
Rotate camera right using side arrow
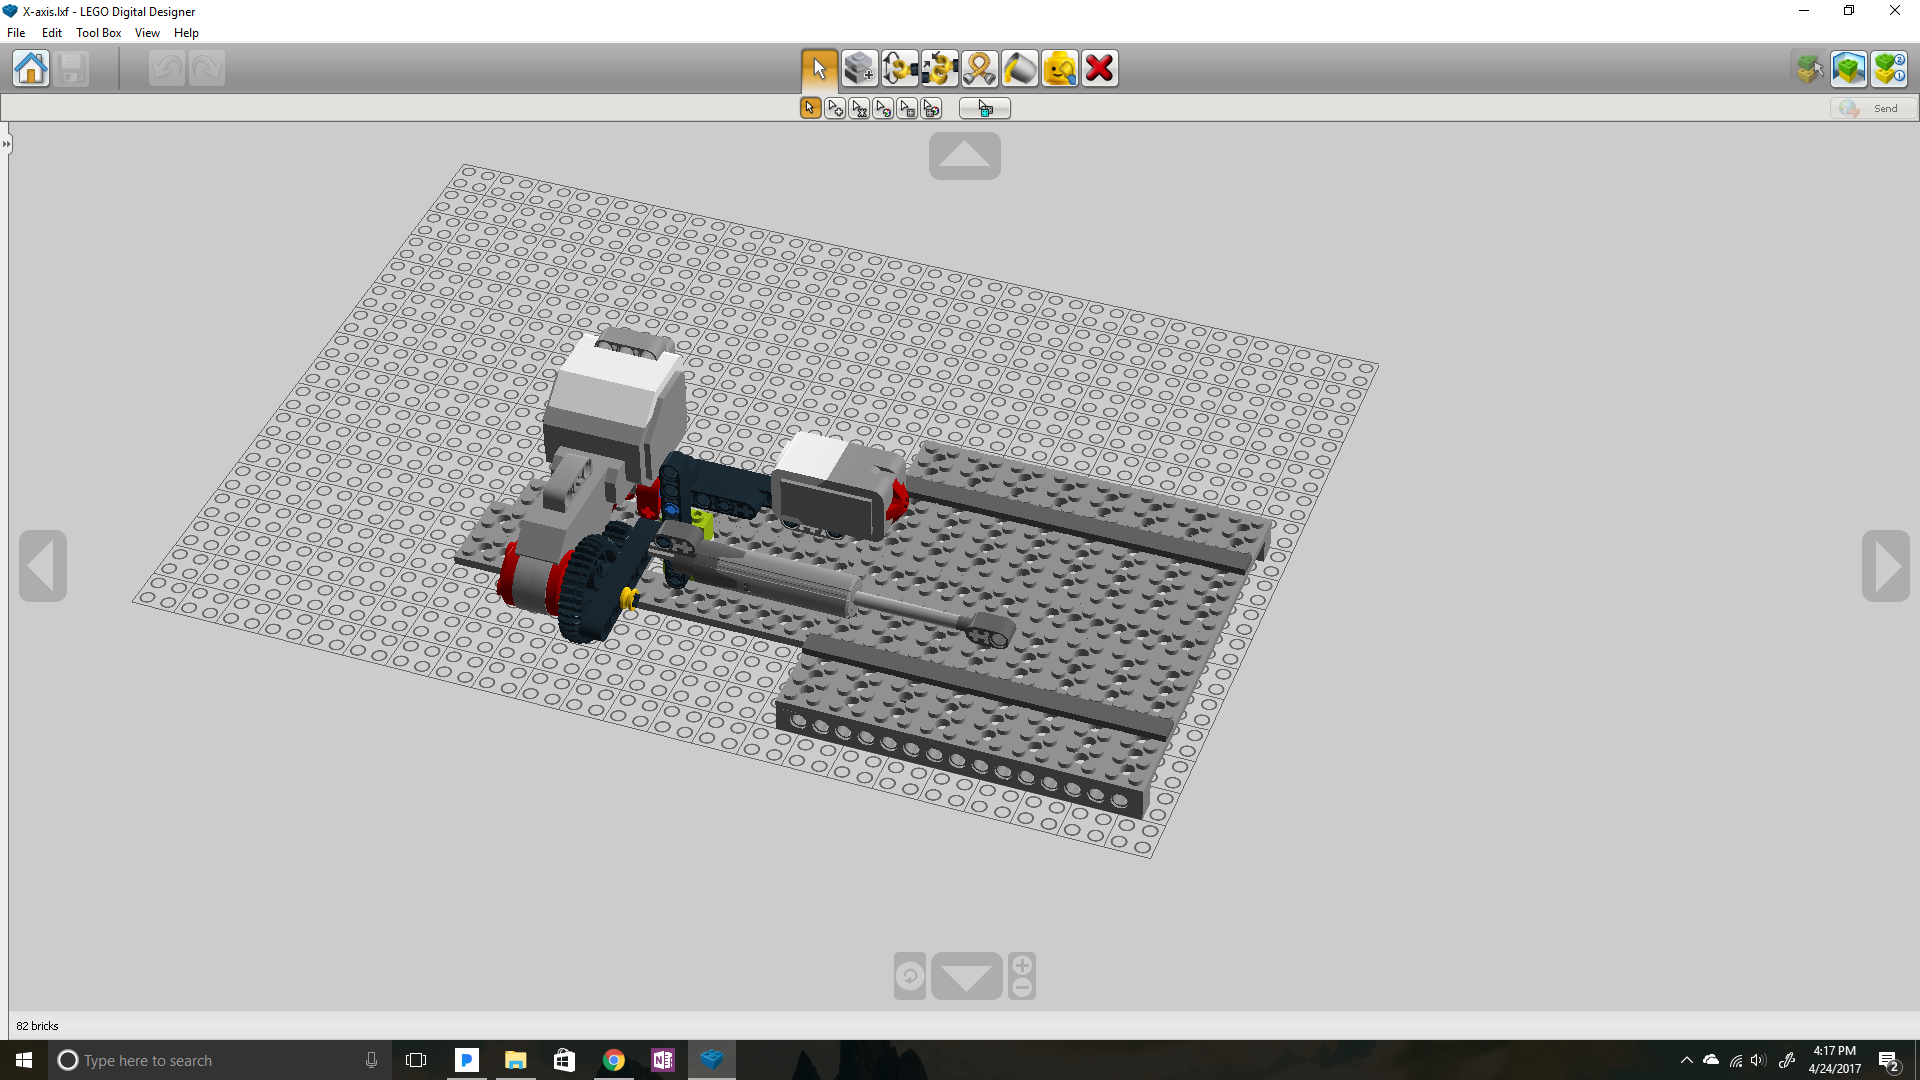tap(1886, 566)
